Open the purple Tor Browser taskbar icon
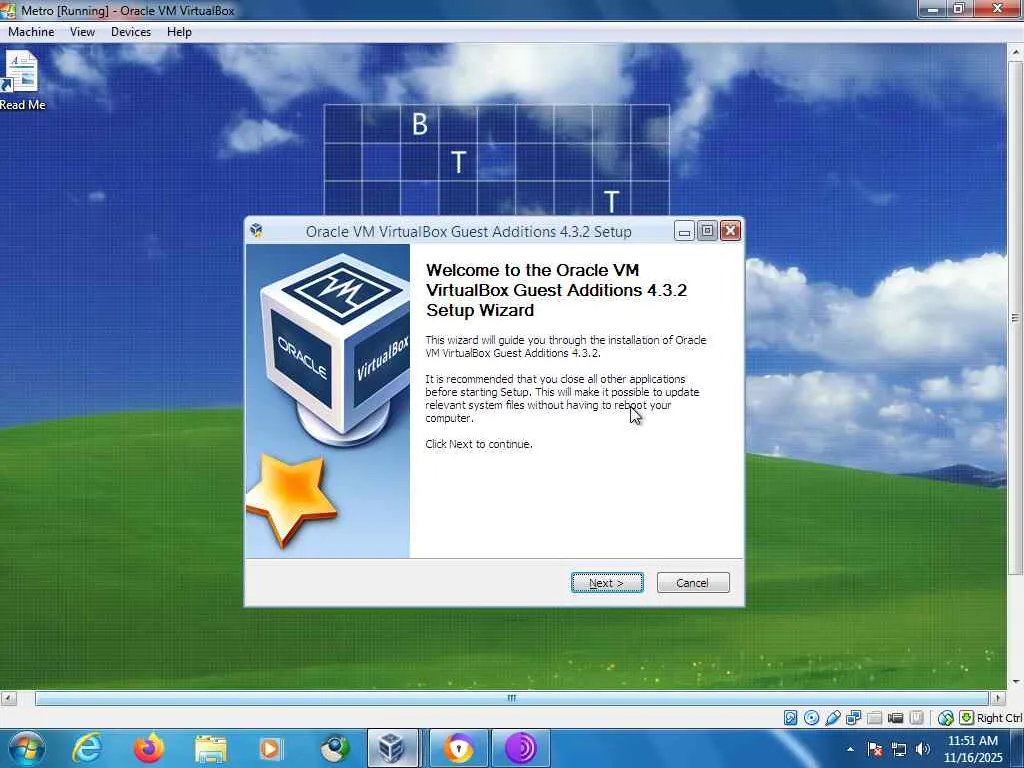 [520, 748]
